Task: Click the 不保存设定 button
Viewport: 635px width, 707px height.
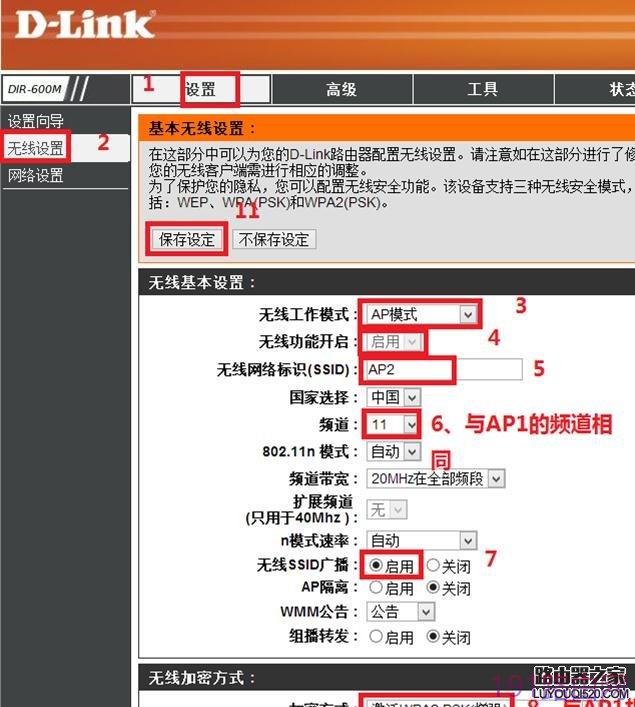Action: tap(274, 239)
